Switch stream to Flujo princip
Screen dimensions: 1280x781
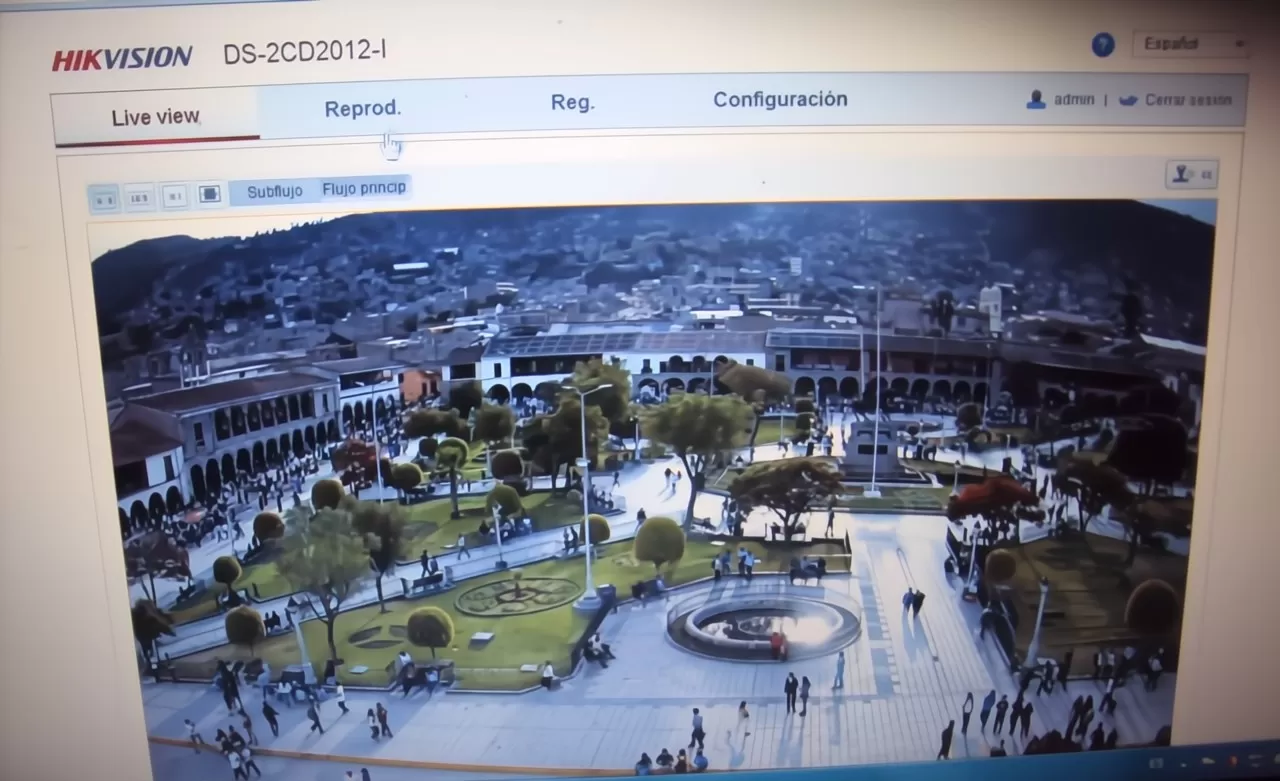click(x=364, y=188)
